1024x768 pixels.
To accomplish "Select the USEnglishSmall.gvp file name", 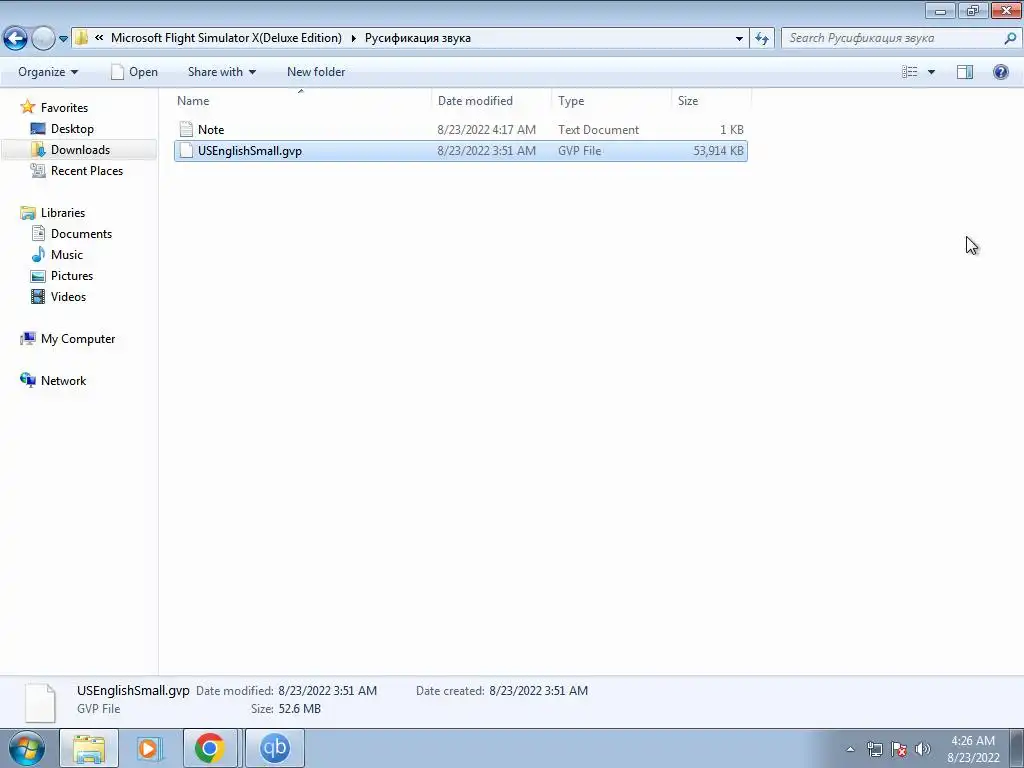I will (x=249, y=151).
